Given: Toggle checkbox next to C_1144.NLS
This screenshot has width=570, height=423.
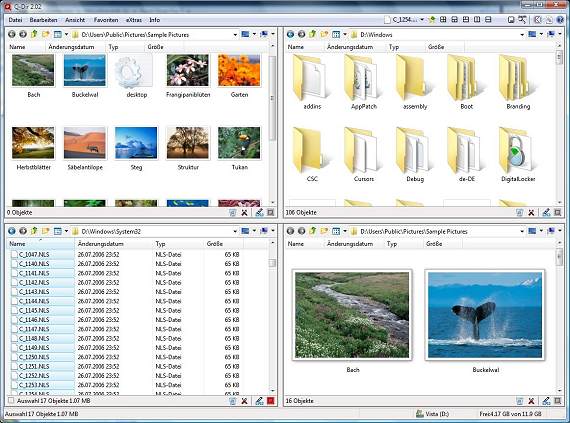Looking at the screenshot, I should click(14, 301).
